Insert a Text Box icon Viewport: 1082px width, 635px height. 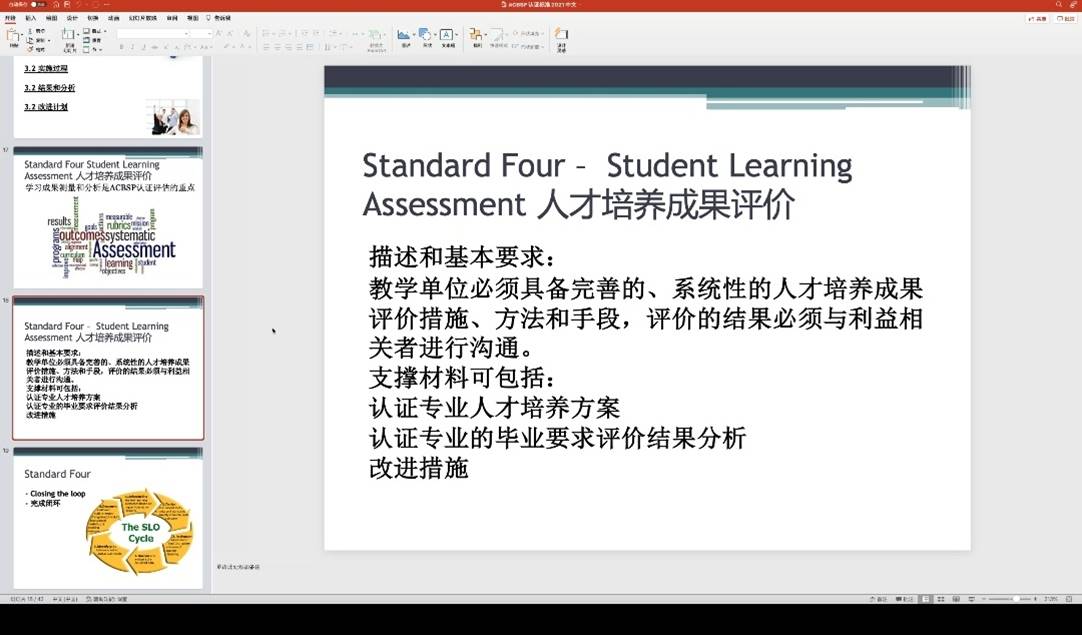pos(446,37)
